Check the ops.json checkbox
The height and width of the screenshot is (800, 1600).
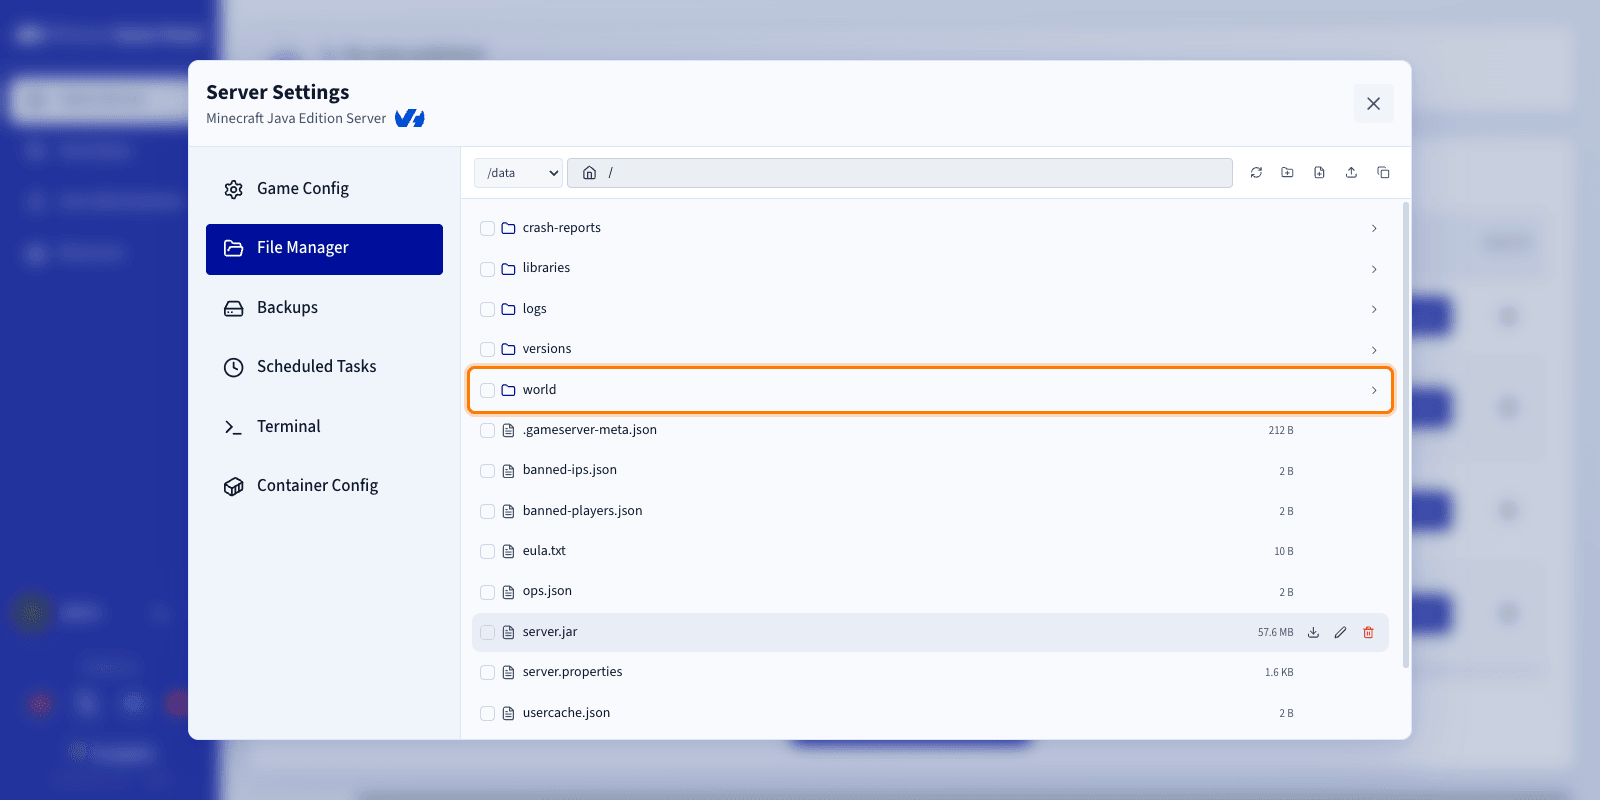(x=487, y=592)
